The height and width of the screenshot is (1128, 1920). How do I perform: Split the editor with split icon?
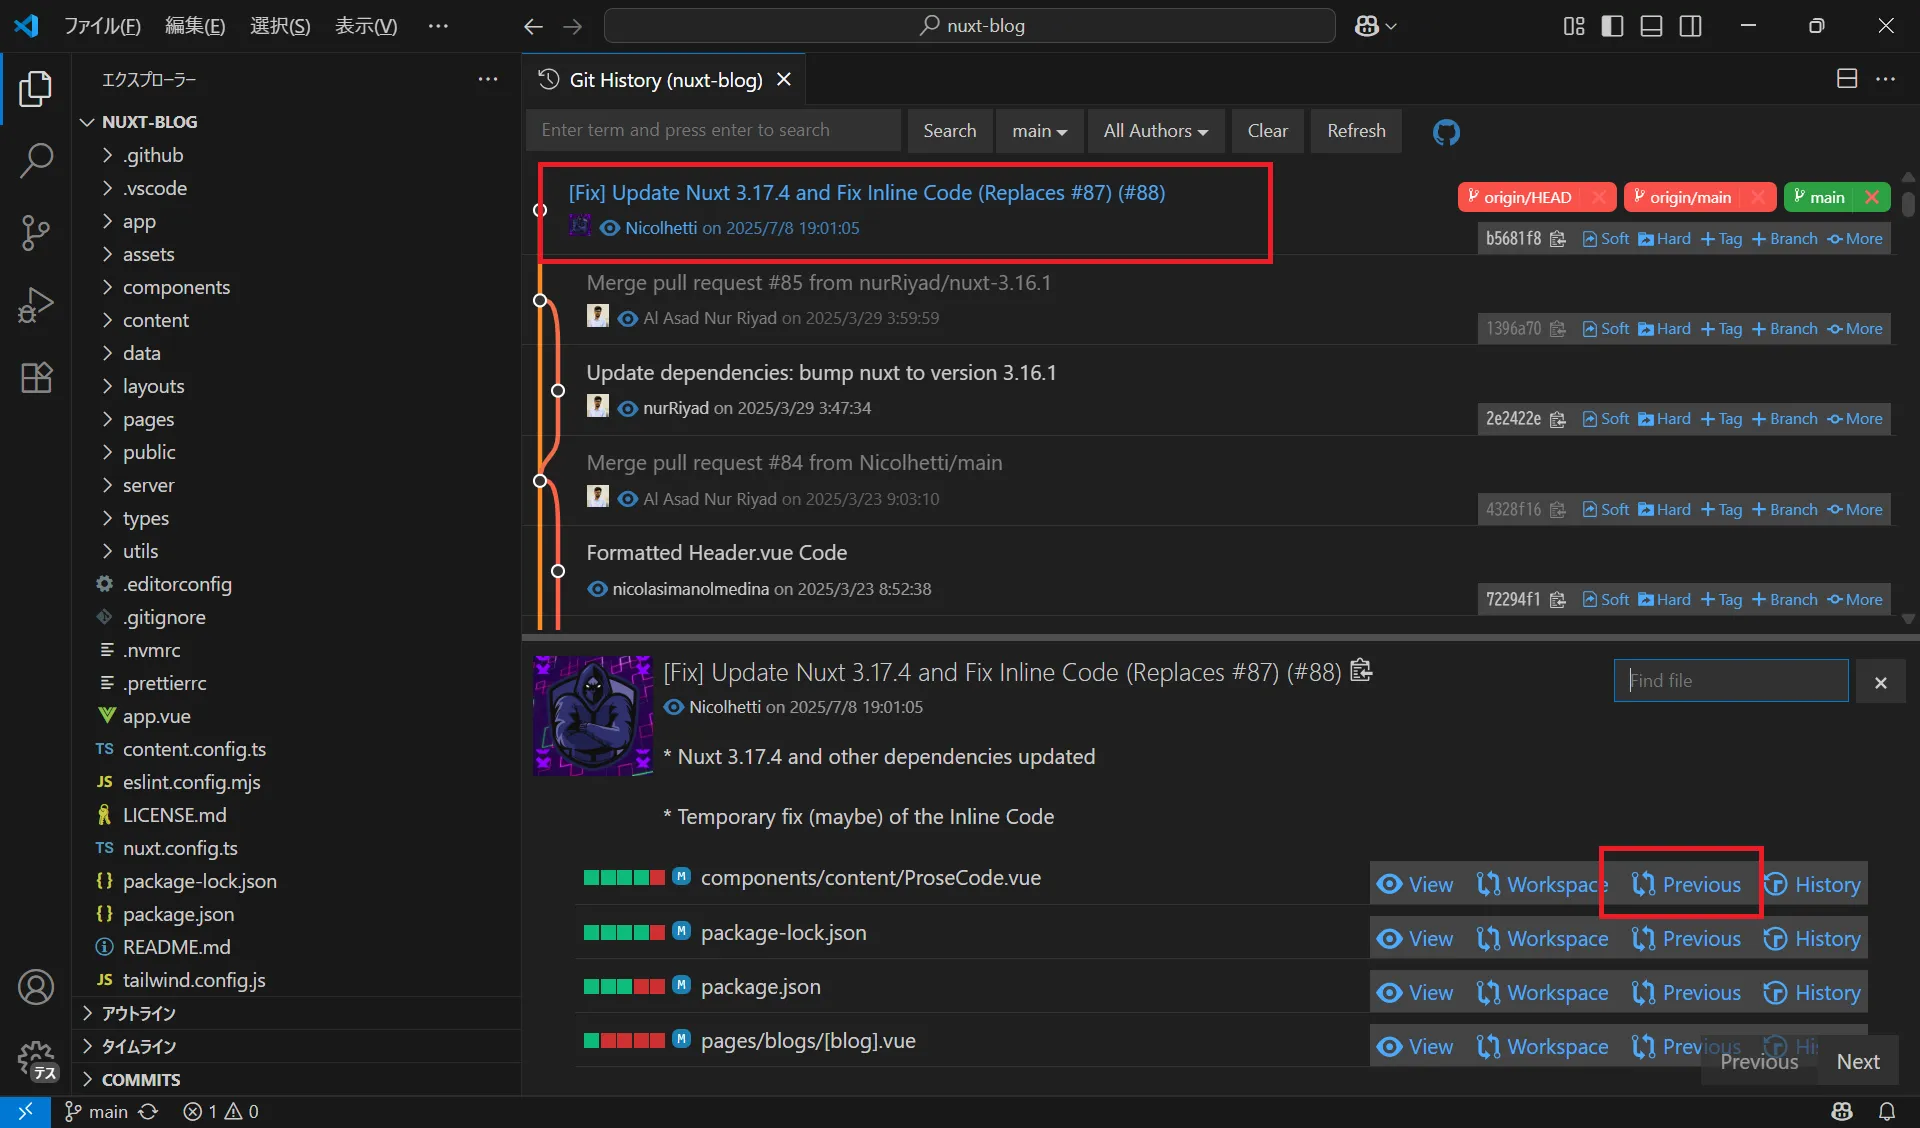[x=1847, y=79]
